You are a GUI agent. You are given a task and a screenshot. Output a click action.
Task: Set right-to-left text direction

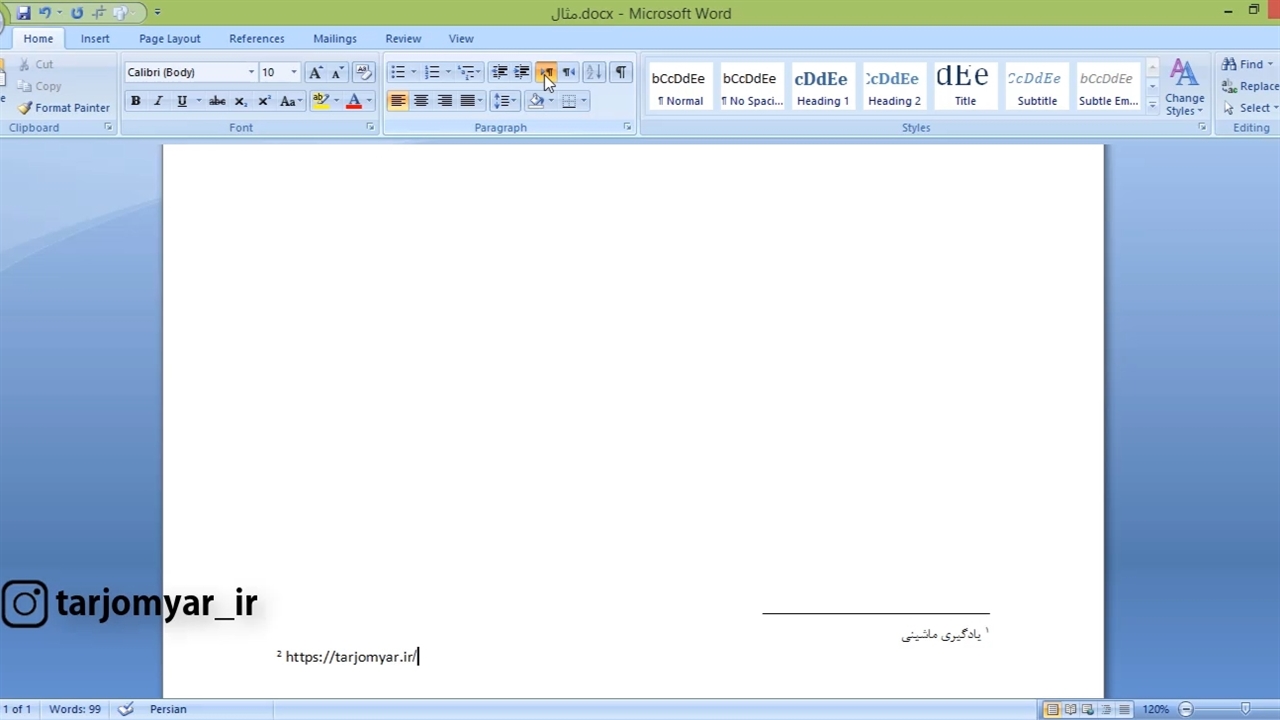pyautogui.click(x=569, y=72)
